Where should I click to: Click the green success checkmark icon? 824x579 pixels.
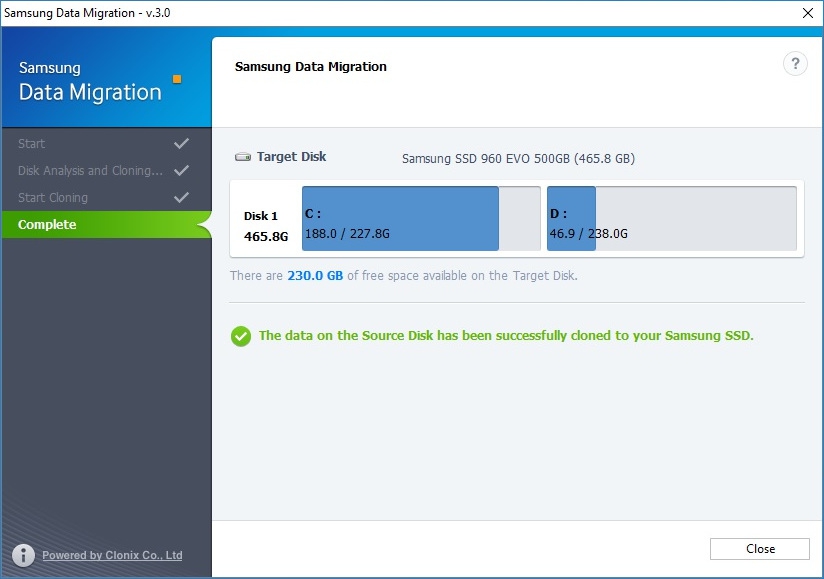[x=241, y=336]
